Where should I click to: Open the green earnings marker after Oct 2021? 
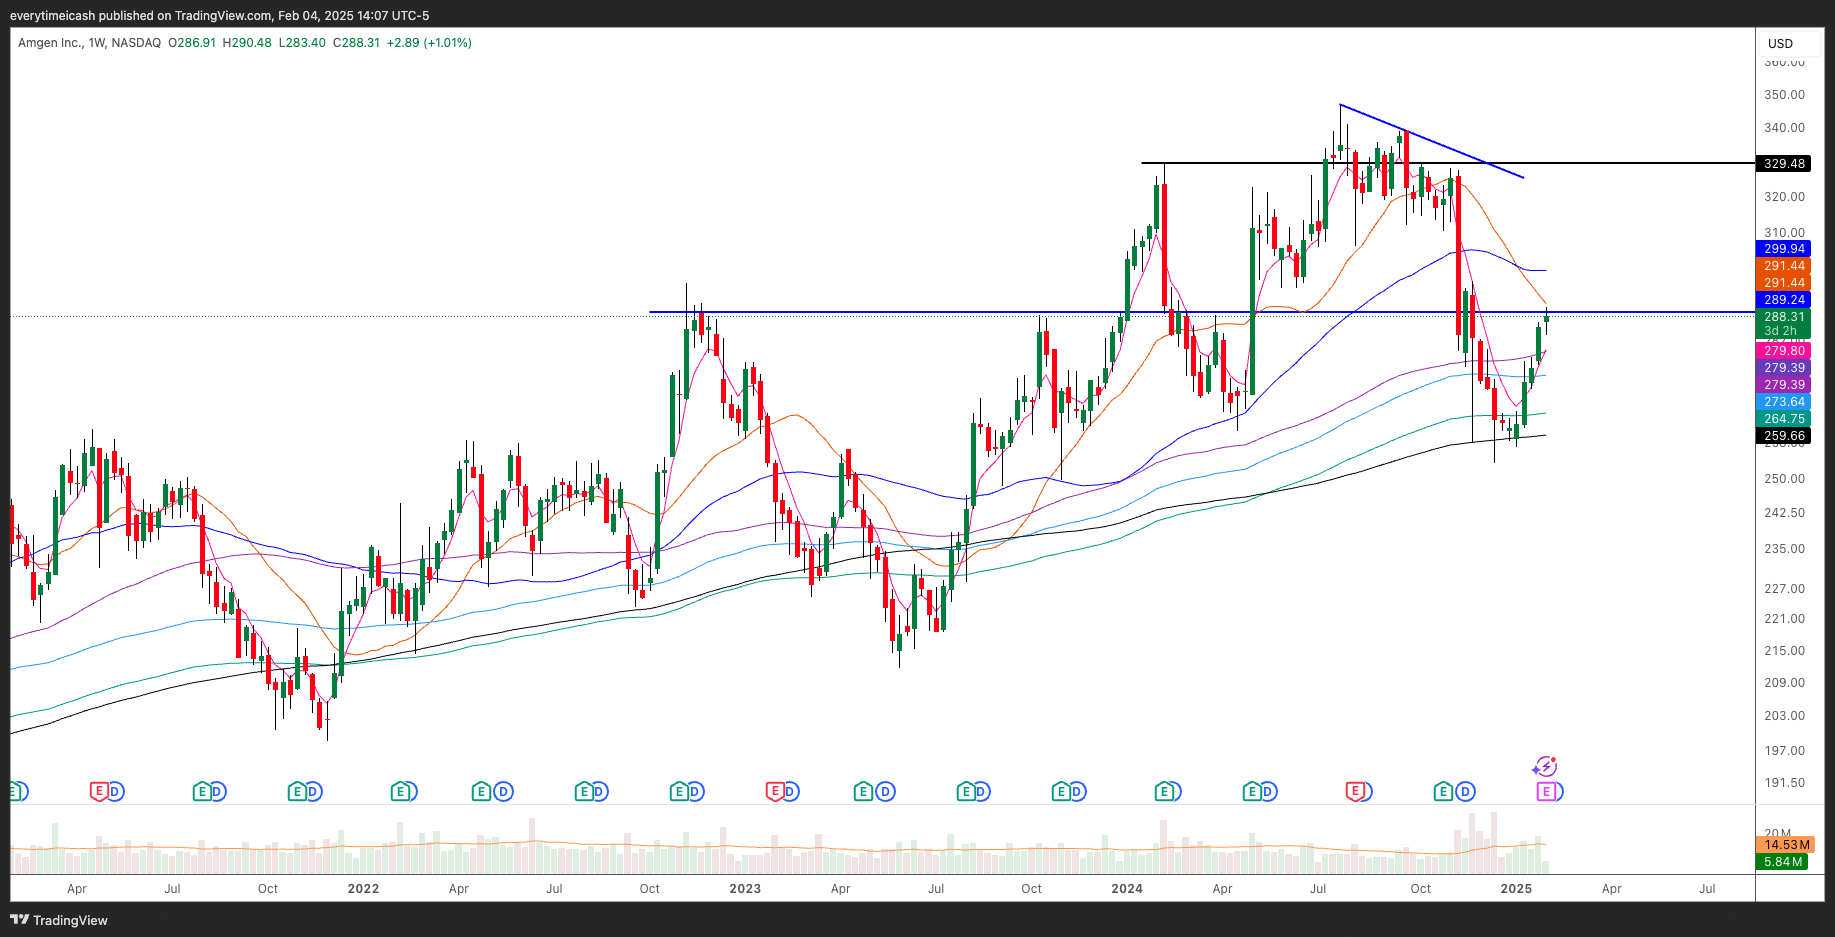click(297, 791)
